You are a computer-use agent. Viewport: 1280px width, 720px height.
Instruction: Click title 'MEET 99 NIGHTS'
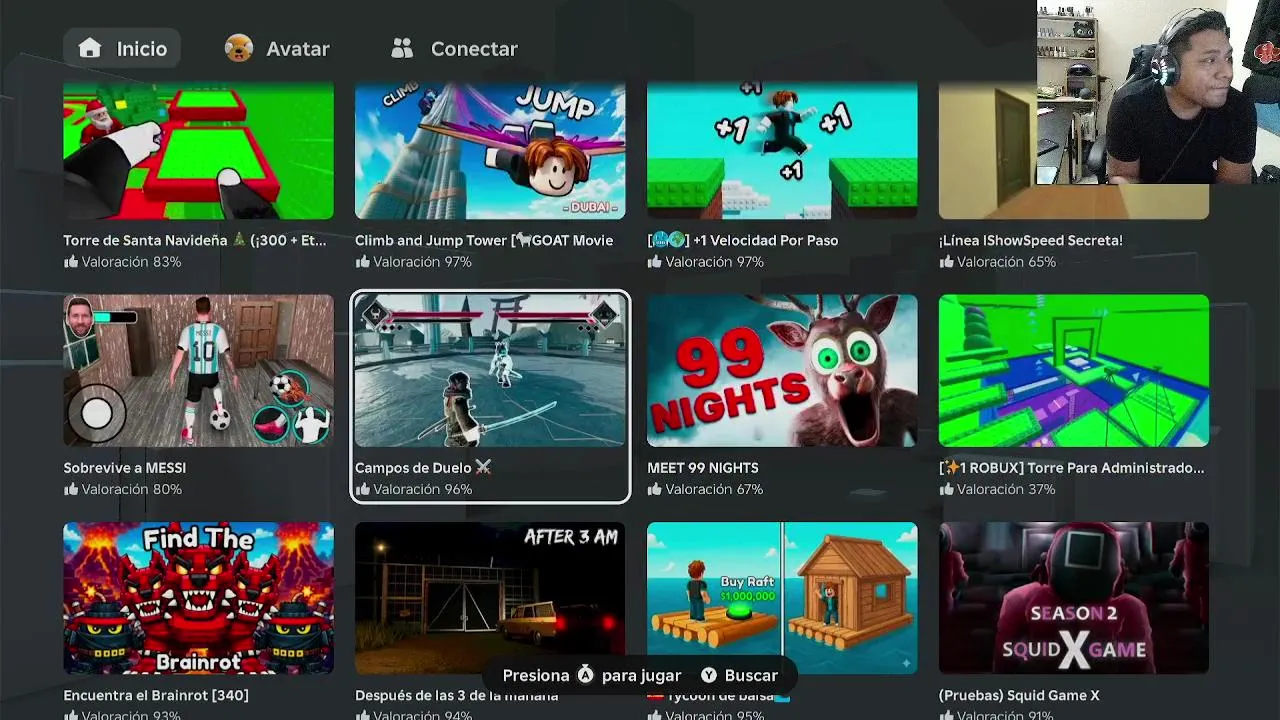click(x=702, y=468)
